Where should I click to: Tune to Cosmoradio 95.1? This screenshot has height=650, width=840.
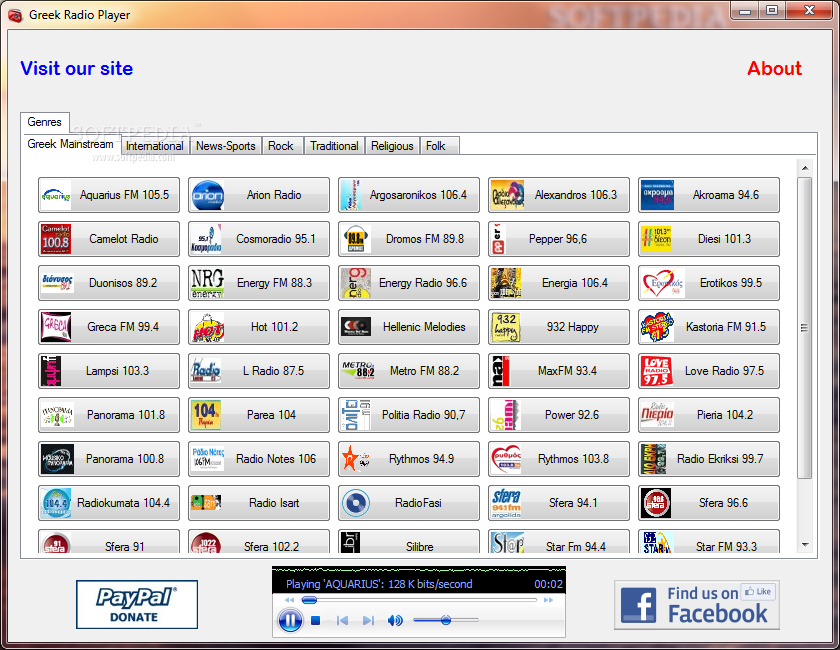pos(259,239)
